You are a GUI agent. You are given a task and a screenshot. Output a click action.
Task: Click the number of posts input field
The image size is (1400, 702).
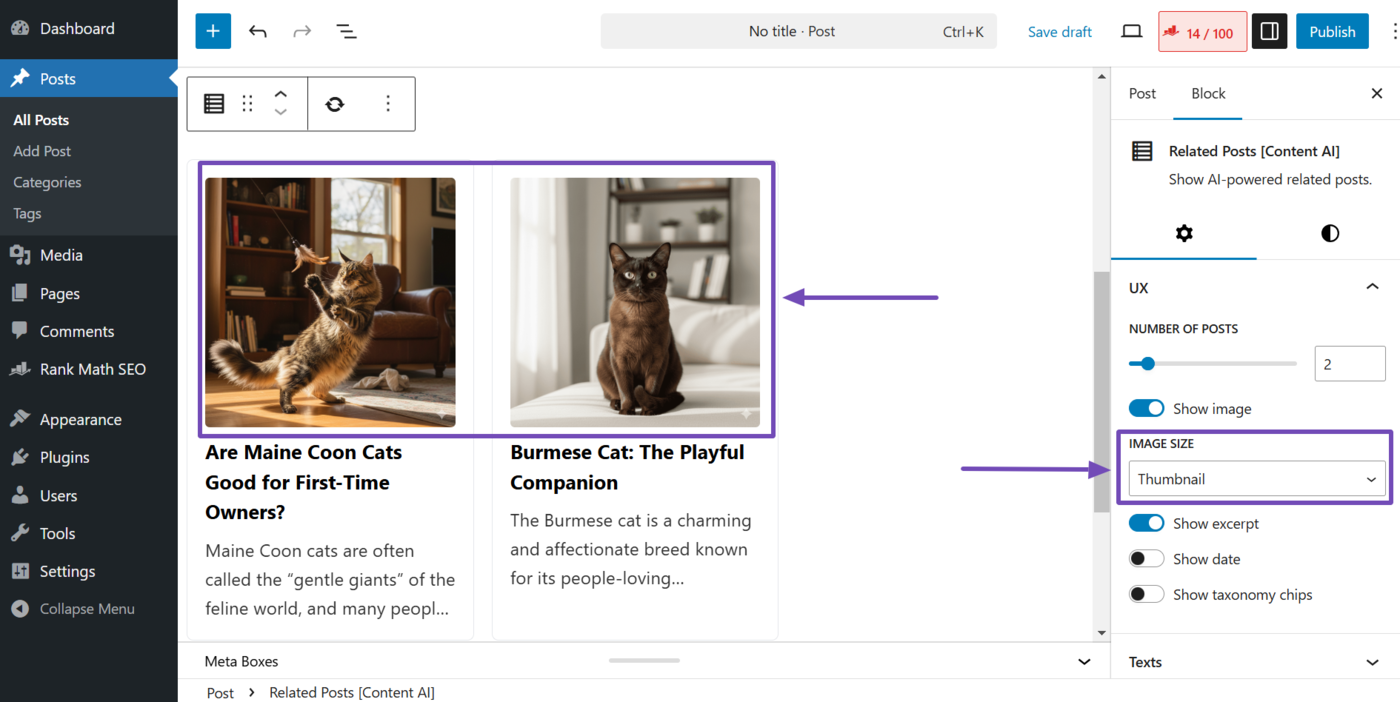click(1350, 363)
